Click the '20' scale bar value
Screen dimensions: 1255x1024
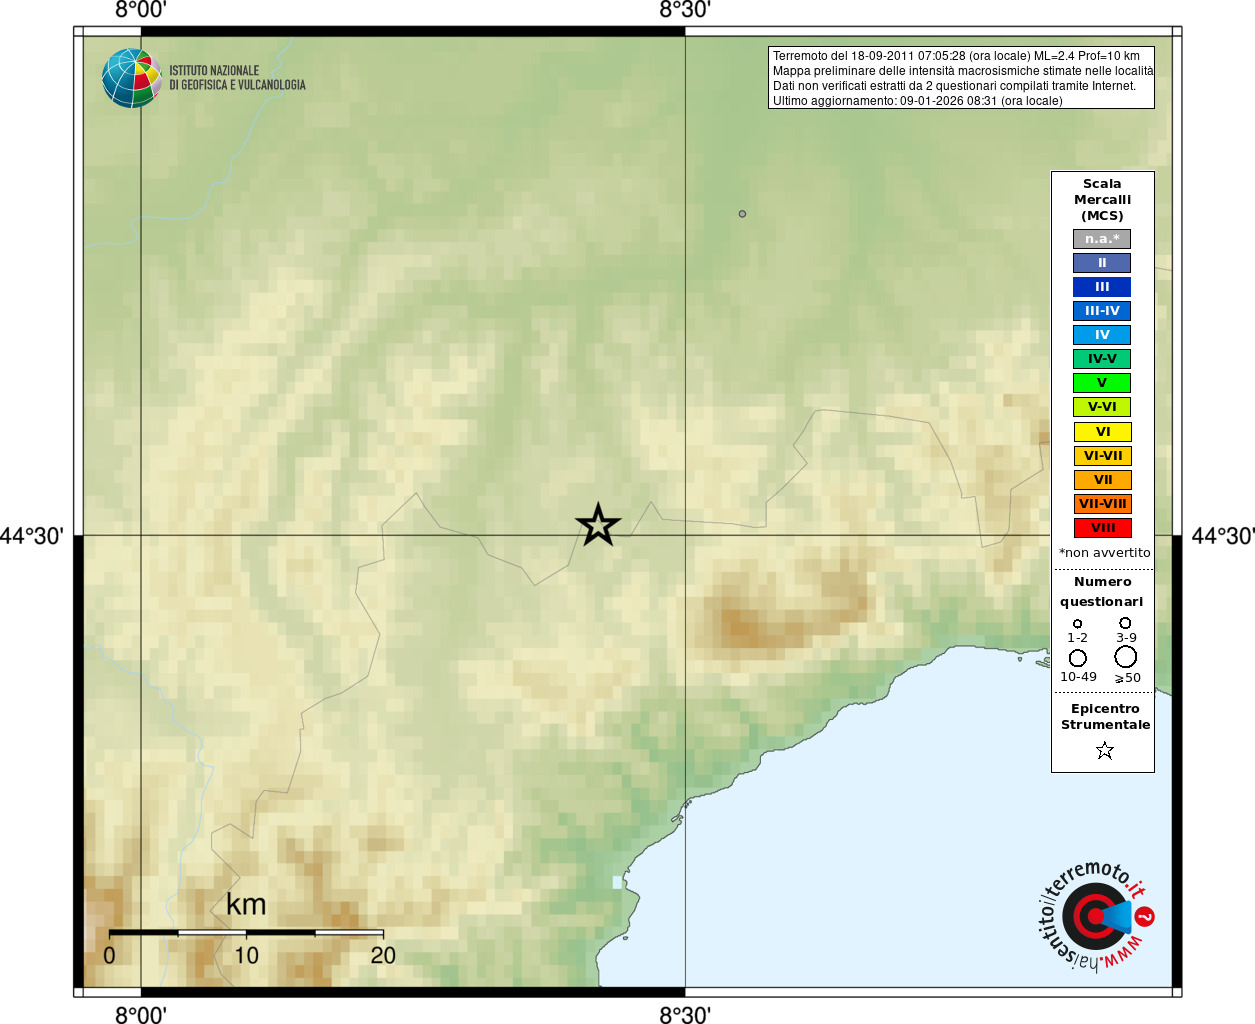(383, 956)
